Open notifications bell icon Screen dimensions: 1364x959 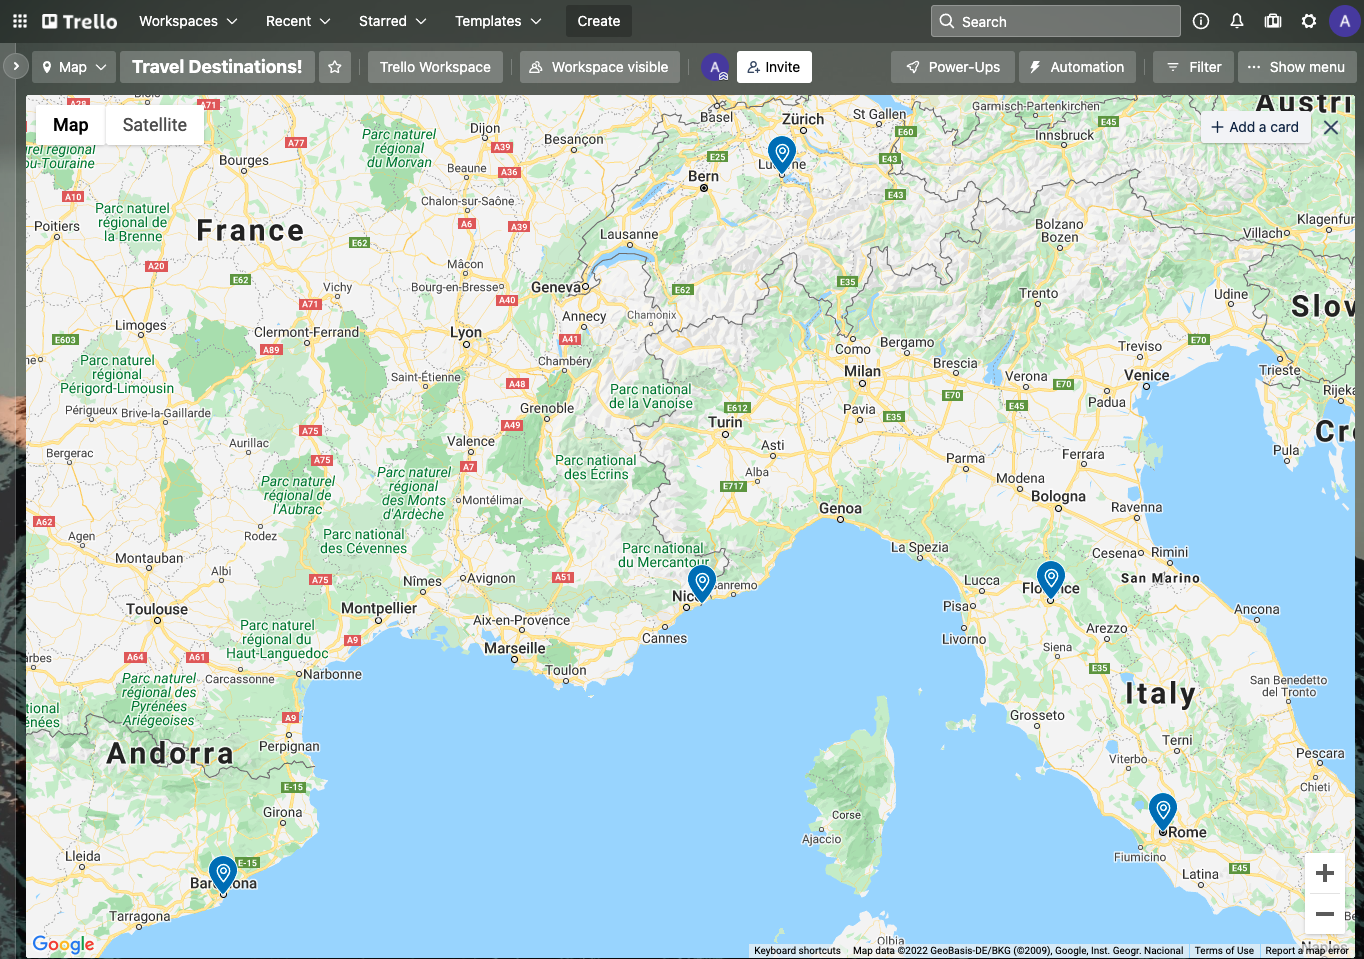[x=1237, y=21]
